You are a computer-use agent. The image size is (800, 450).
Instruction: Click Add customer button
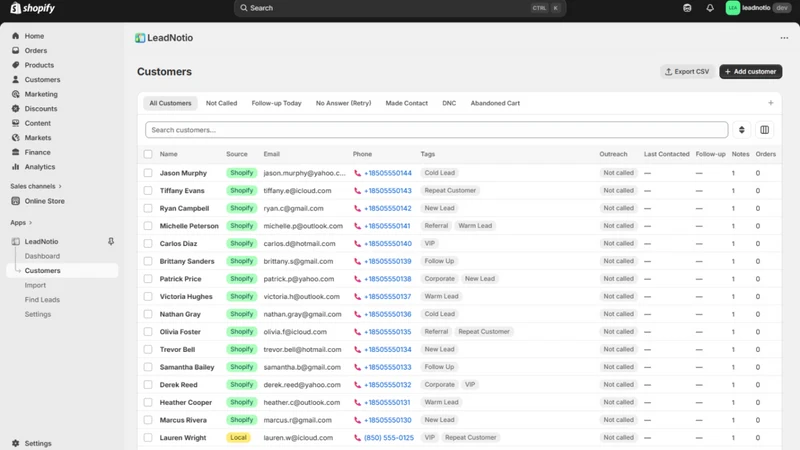[751, 71]
